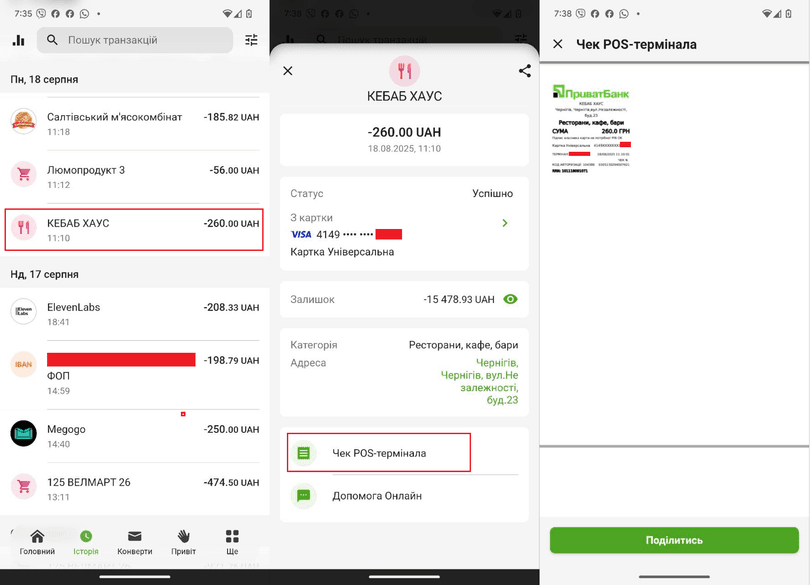810x585 pixels.
Task: Open the statistics chart icon
Action: 18,40
